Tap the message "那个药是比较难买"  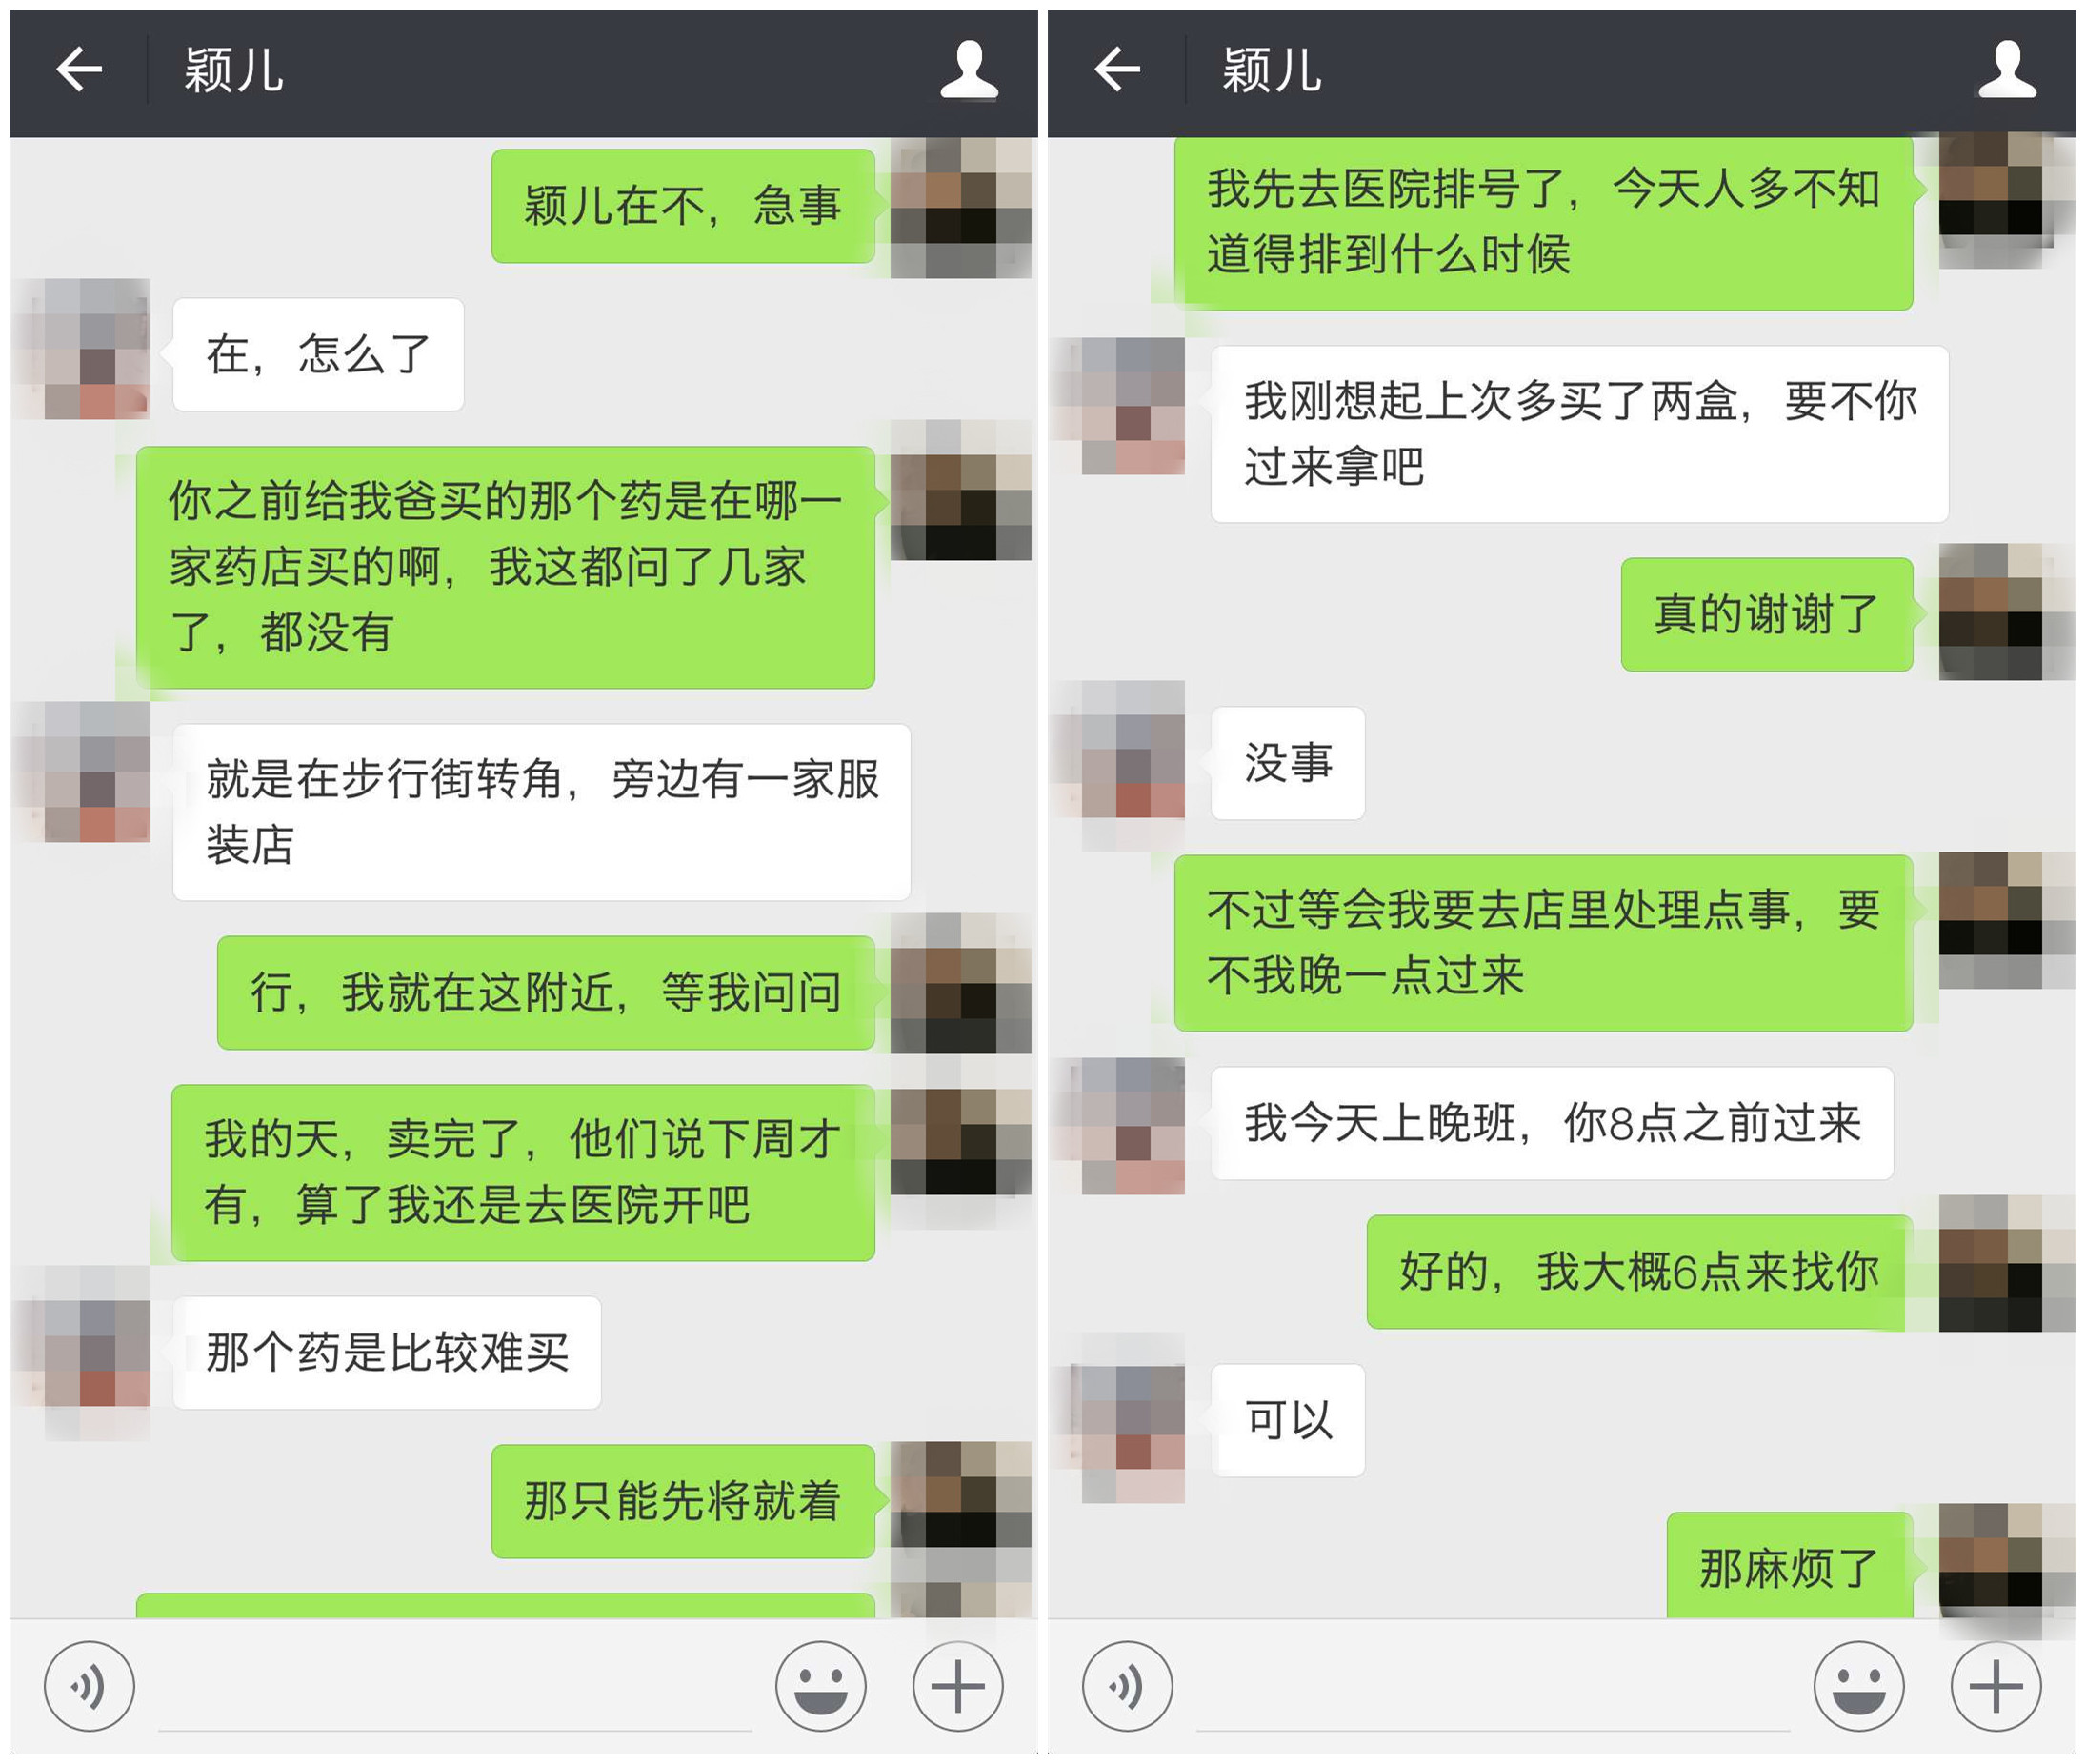[387, 1353]
